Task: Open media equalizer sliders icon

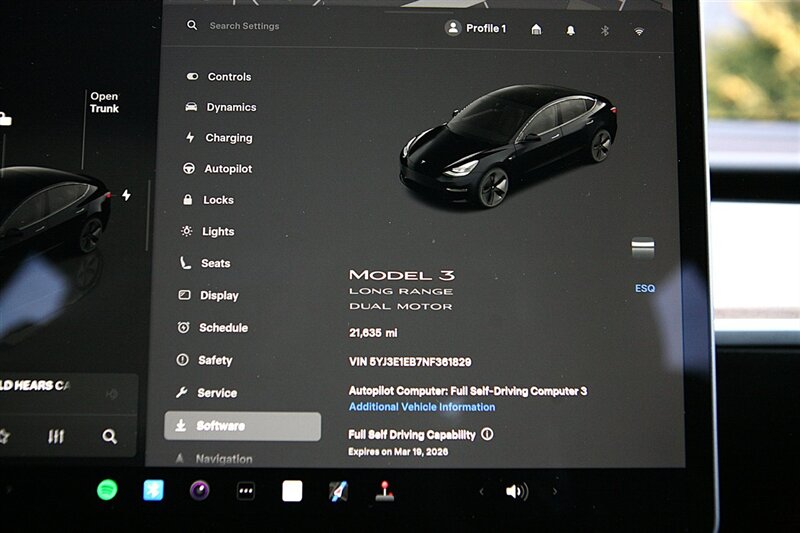Action: point(56,436)
